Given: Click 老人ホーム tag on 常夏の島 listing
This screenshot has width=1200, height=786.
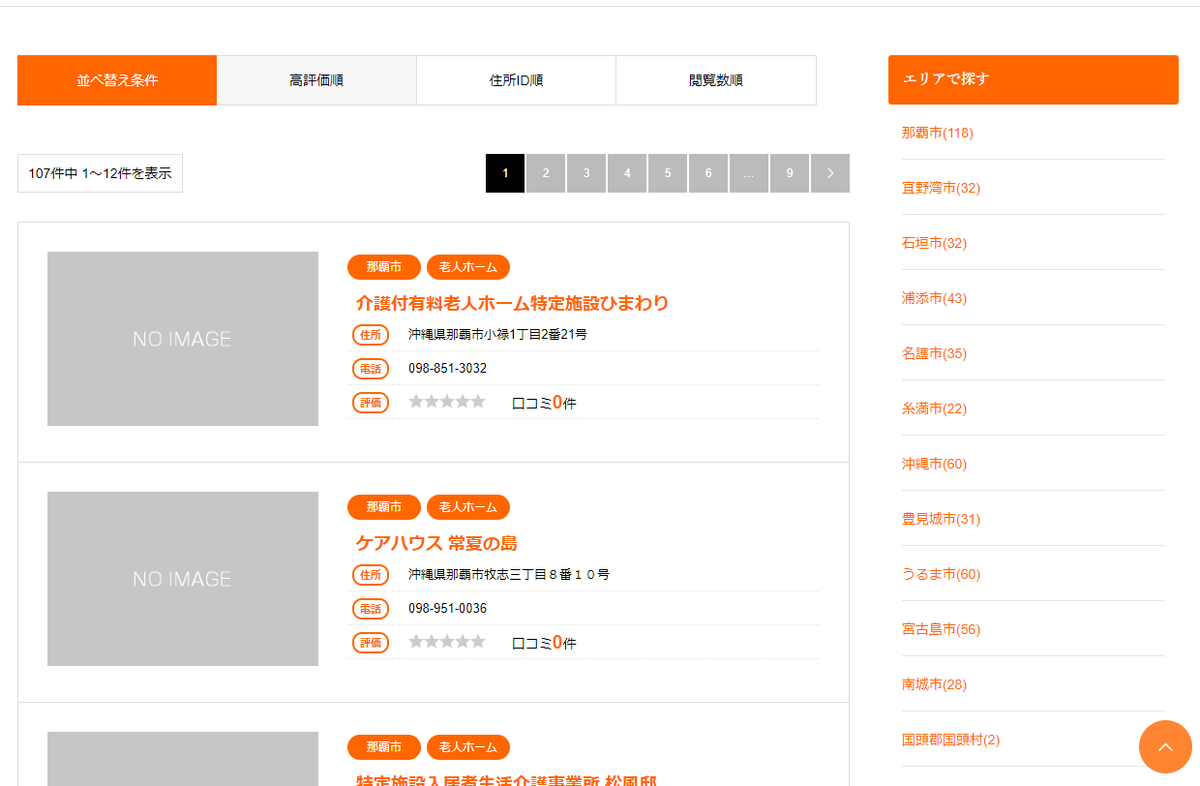Looking at the screenshot, I should (x=468, y=507).
